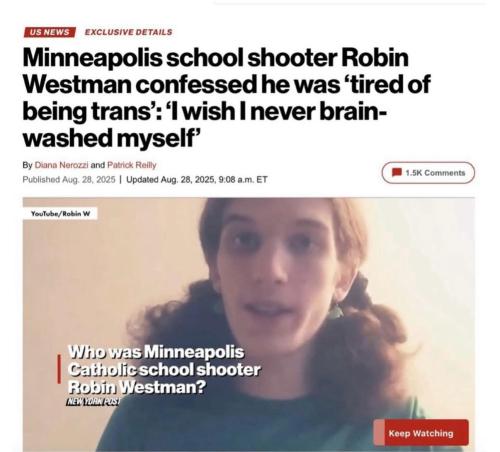The height and width of the screenshot is (452, 500).
Task: Open author Patrick Reilly's profile link
Action: (132, 165)
